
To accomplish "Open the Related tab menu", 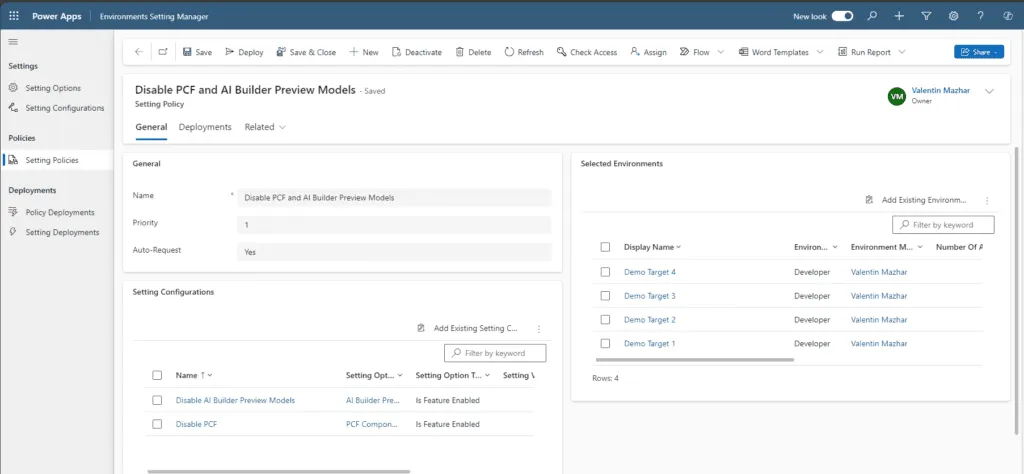I will [265, 127].
